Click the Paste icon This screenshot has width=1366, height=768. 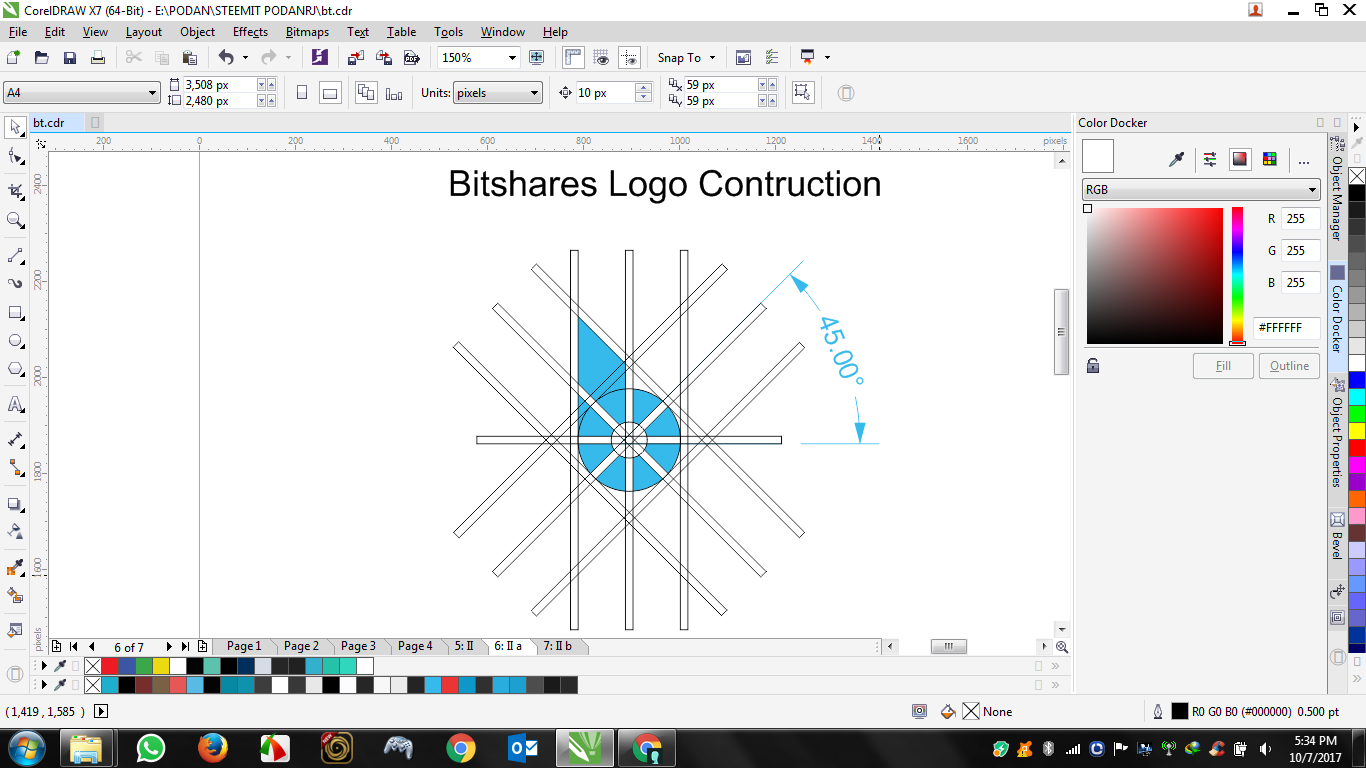pos(190,58)
